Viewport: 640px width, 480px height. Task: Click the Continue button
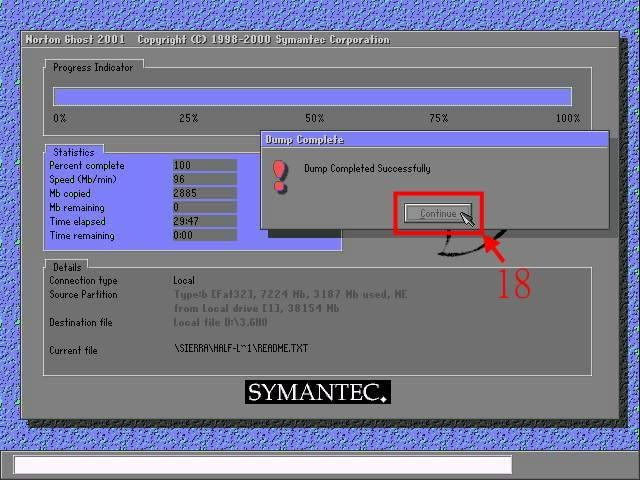point(438,213)
